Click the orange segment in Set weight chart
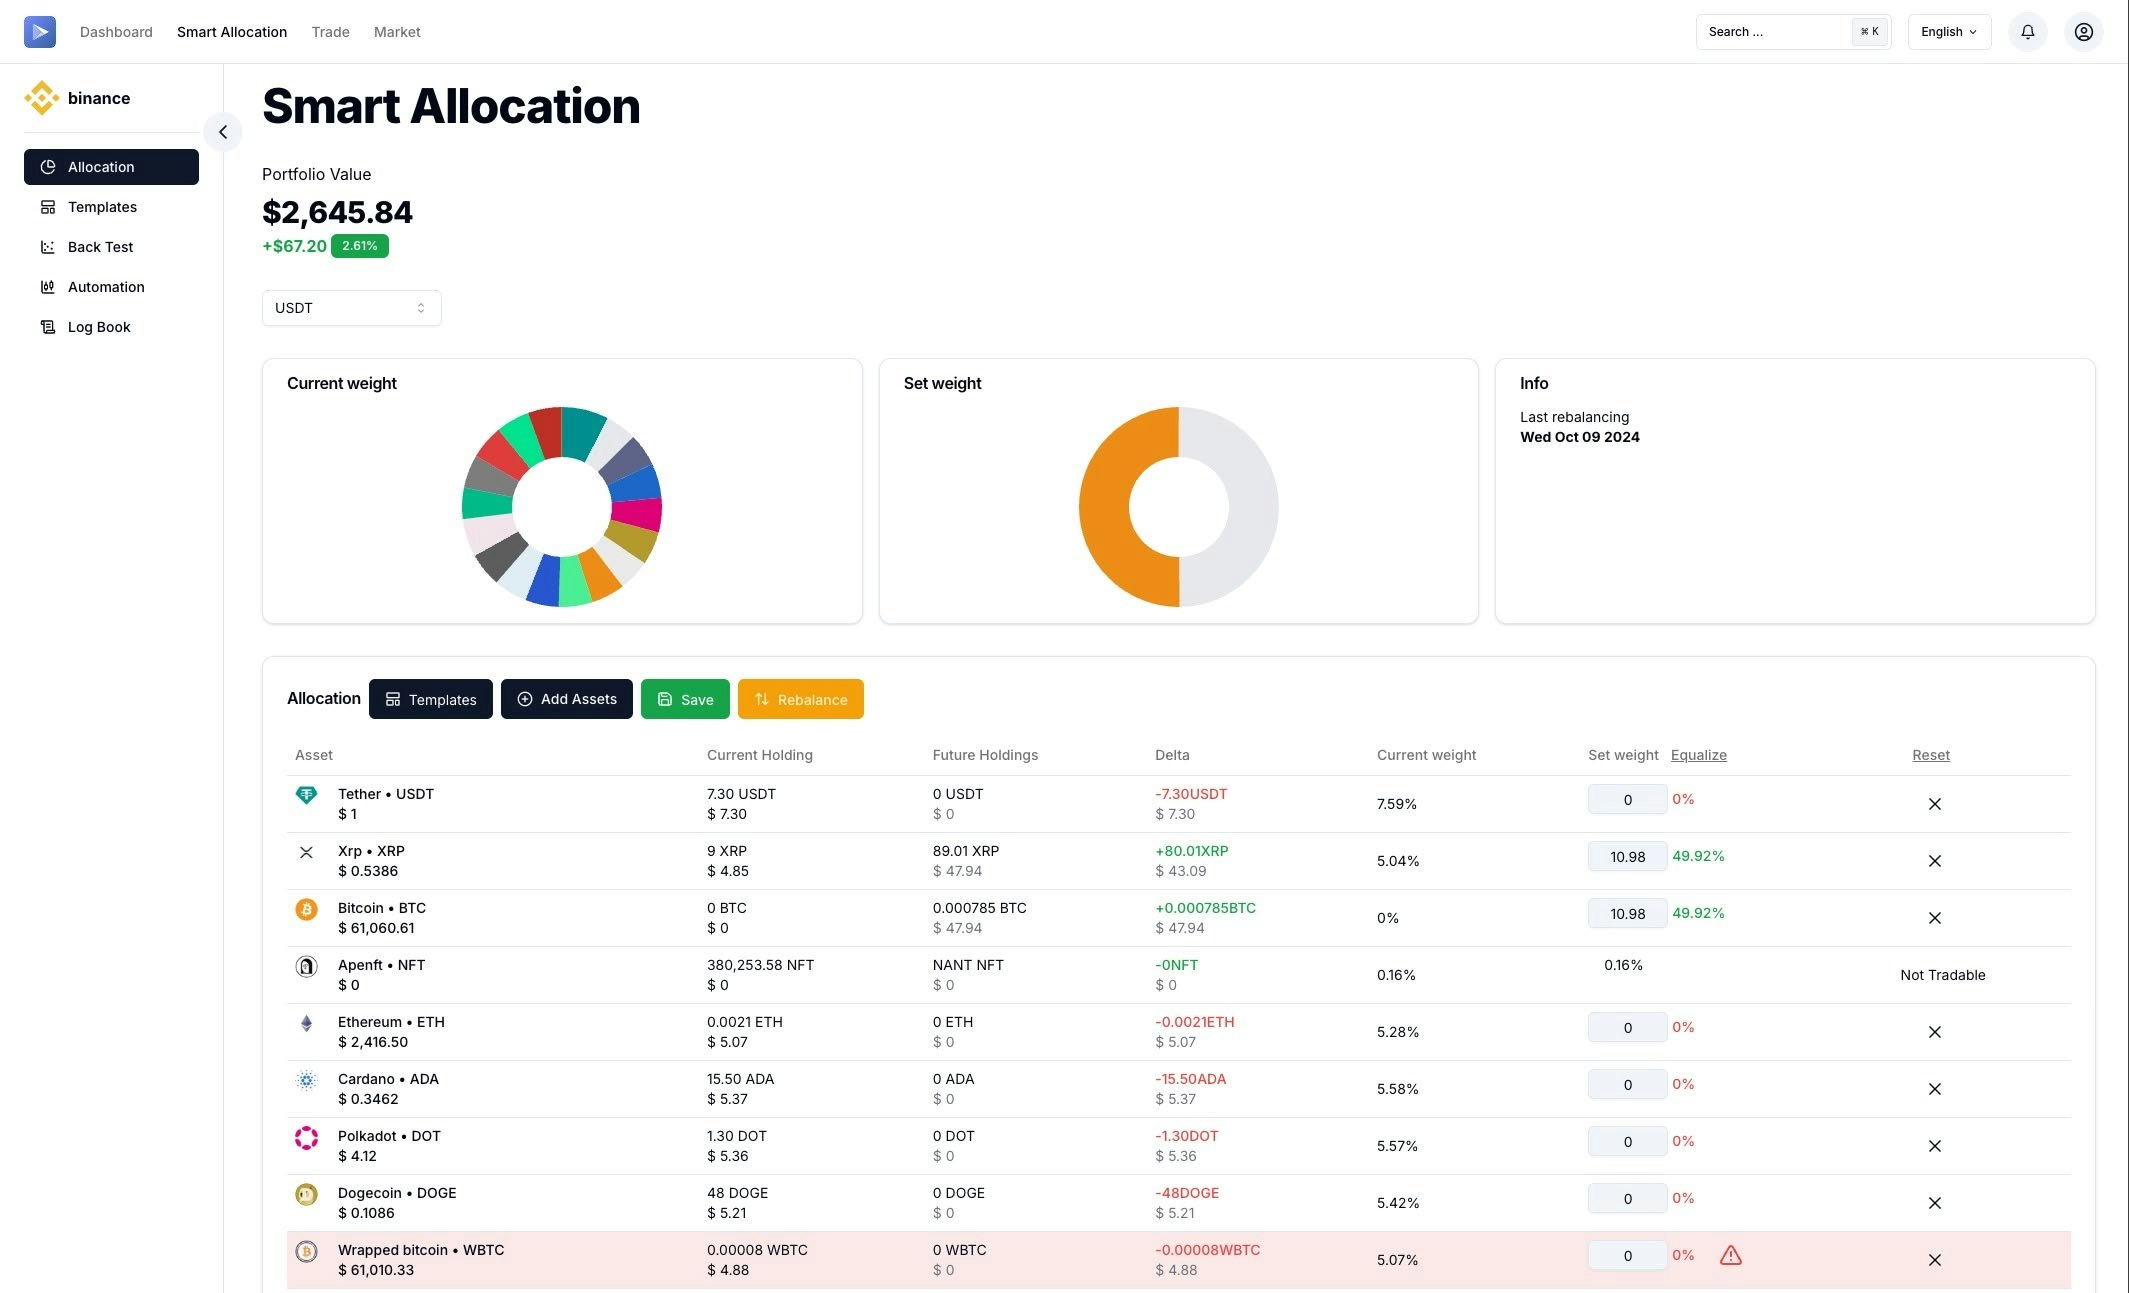The image size is (2129, 1293). (1105, 507)
